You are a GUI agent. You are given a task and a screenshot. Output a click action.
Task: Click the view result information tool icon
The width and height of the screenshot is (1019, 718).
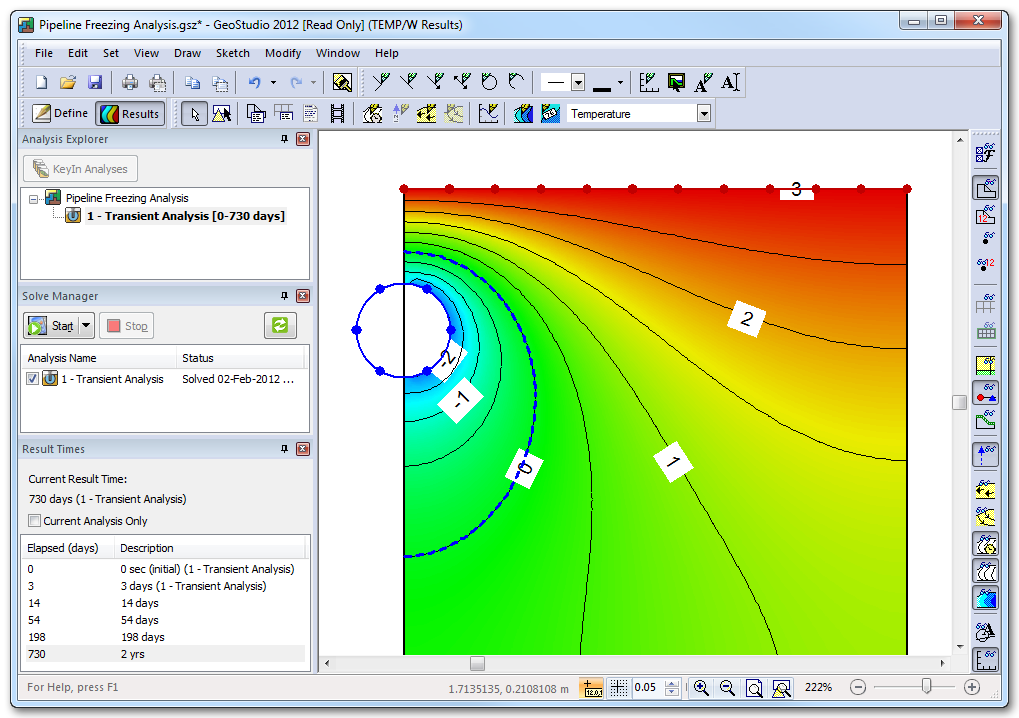tap(256, 114)
